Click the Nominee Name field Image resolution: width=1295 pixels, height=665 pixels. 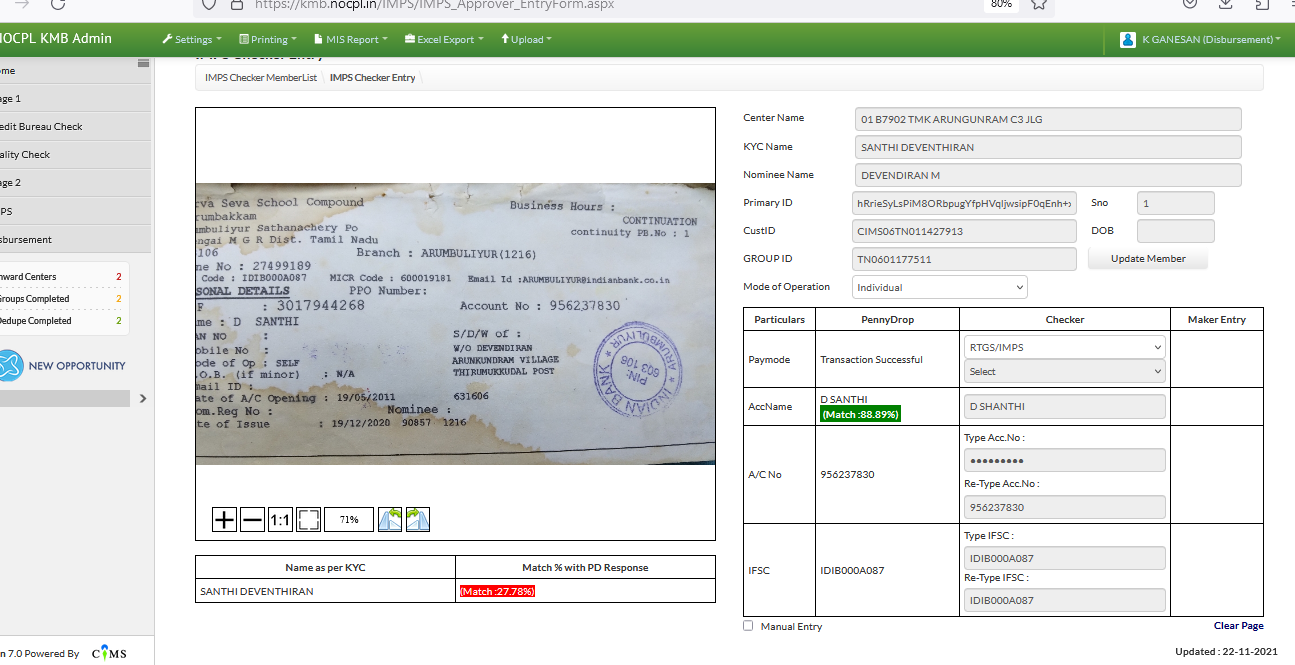click(1048, 175)
